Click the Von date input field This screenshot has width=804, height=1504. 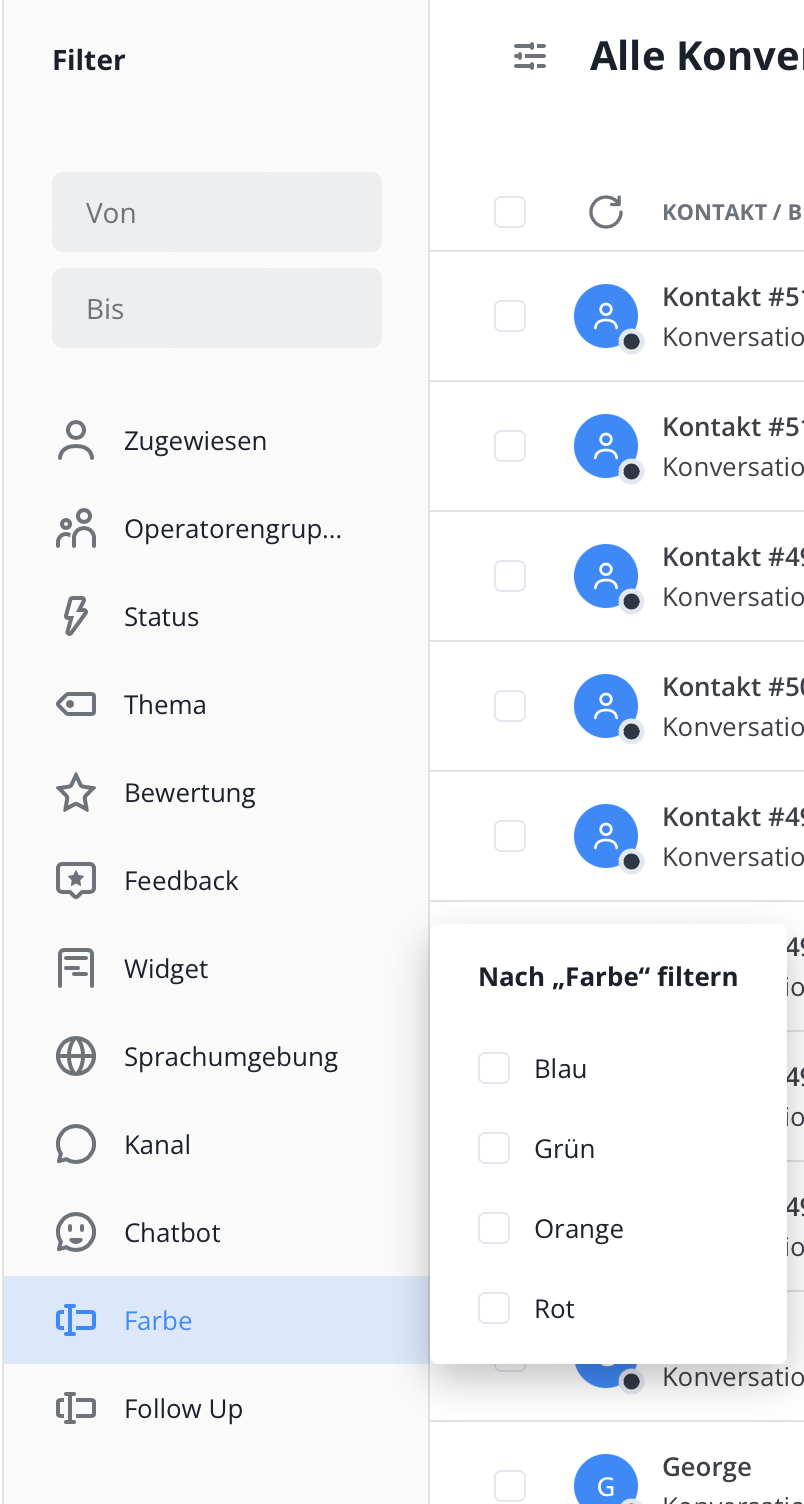point(217,212)
